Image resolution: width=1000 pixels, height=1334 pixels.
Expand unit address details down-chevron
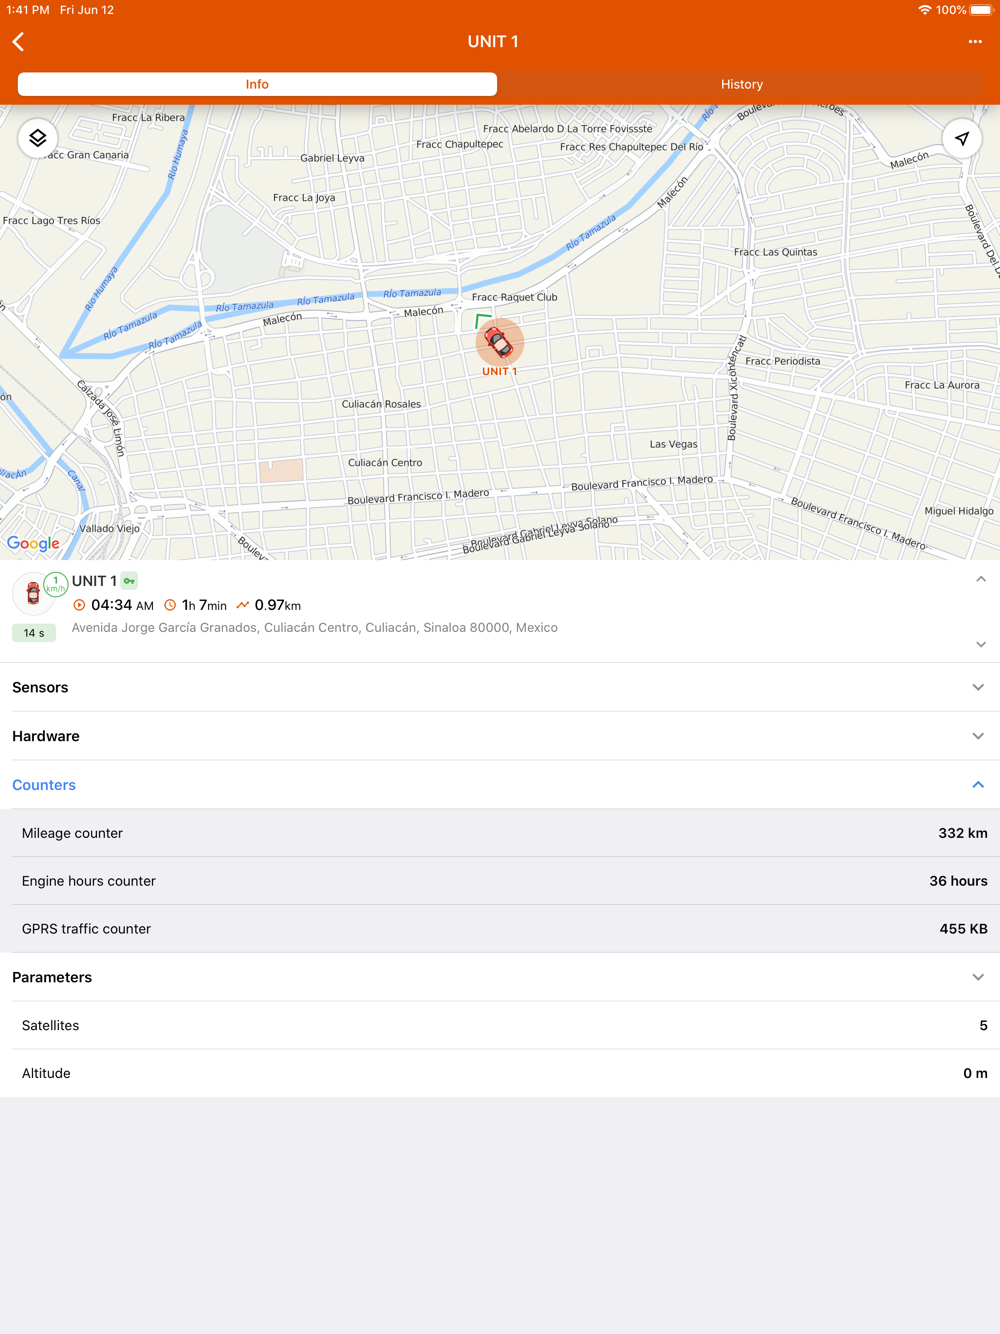click(981, 644)
